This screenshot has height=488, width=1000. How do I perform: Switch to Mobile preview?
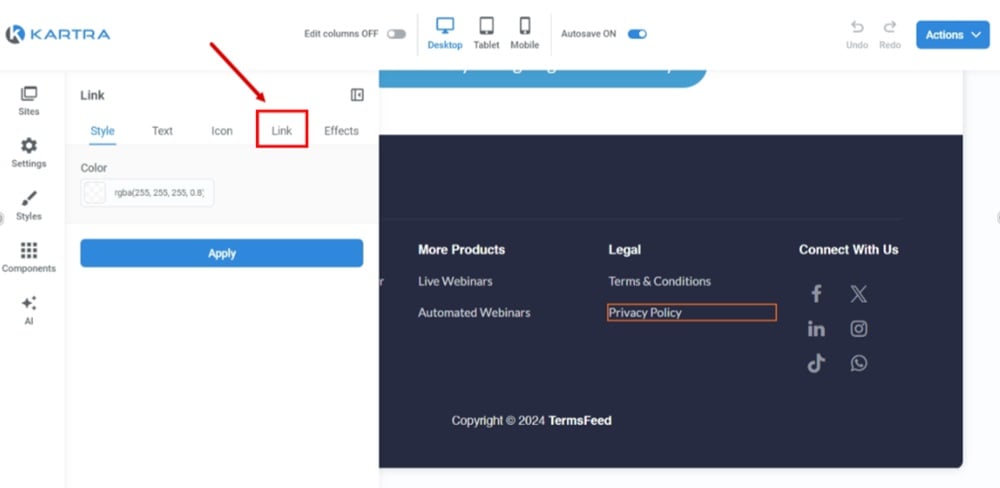[x=524, y=34]
